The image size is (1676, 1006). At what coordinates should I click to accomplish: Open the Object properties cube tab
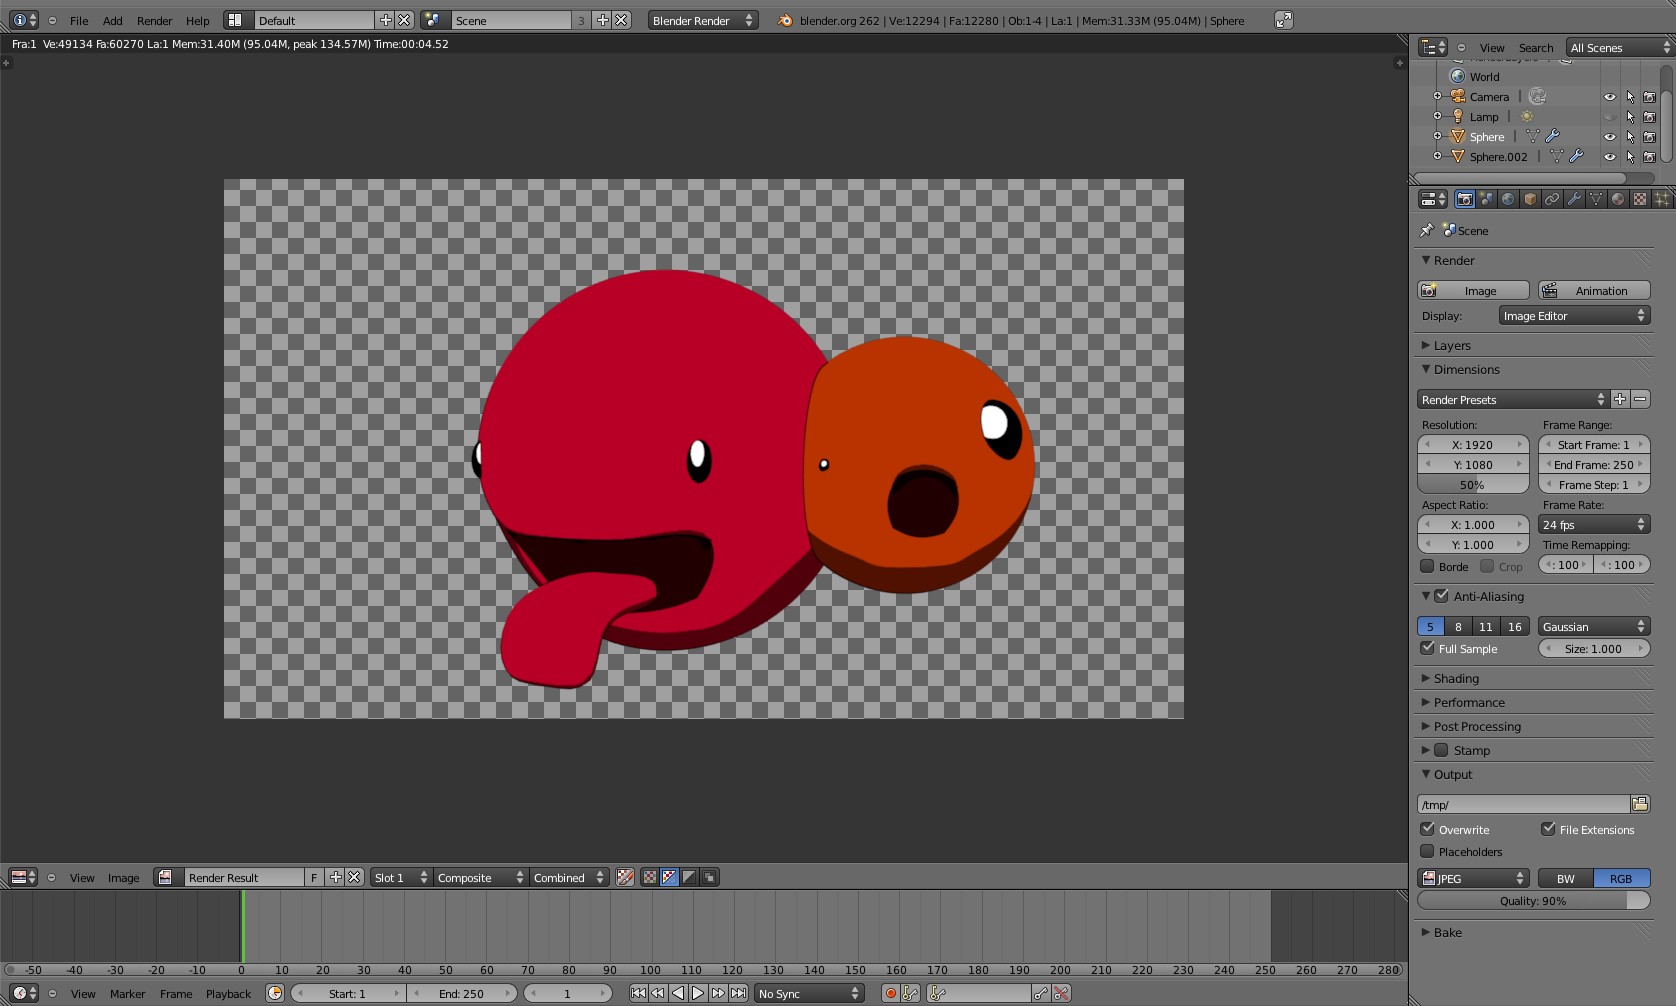tap(1530, 199)
